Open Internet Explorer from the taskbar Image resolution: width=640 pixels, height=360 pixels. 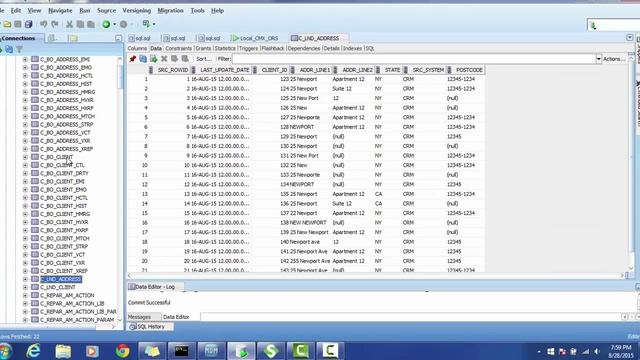coord(33,351)
